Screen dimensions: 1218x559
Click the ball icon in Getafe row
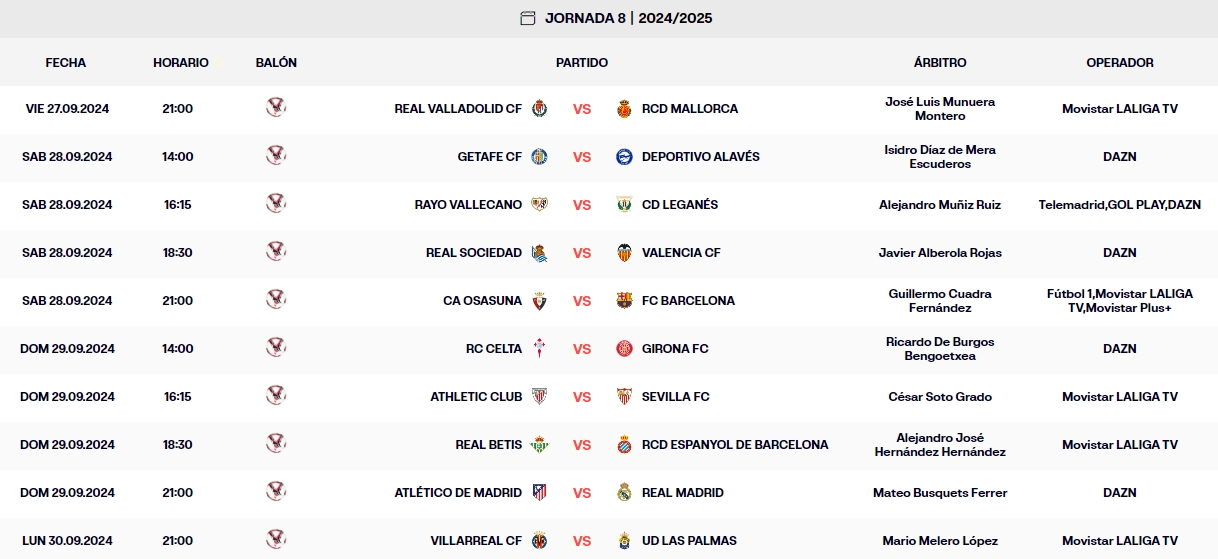click(276, 155)
